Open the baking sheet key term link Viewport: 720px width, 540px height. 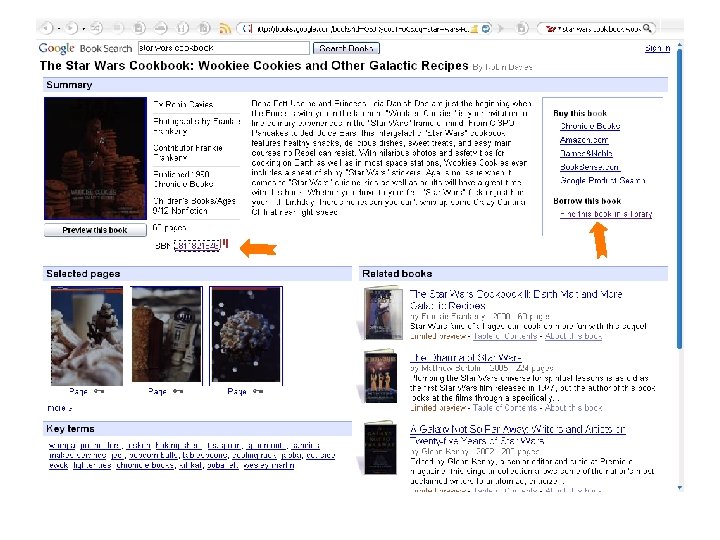[x=178, y=445]
